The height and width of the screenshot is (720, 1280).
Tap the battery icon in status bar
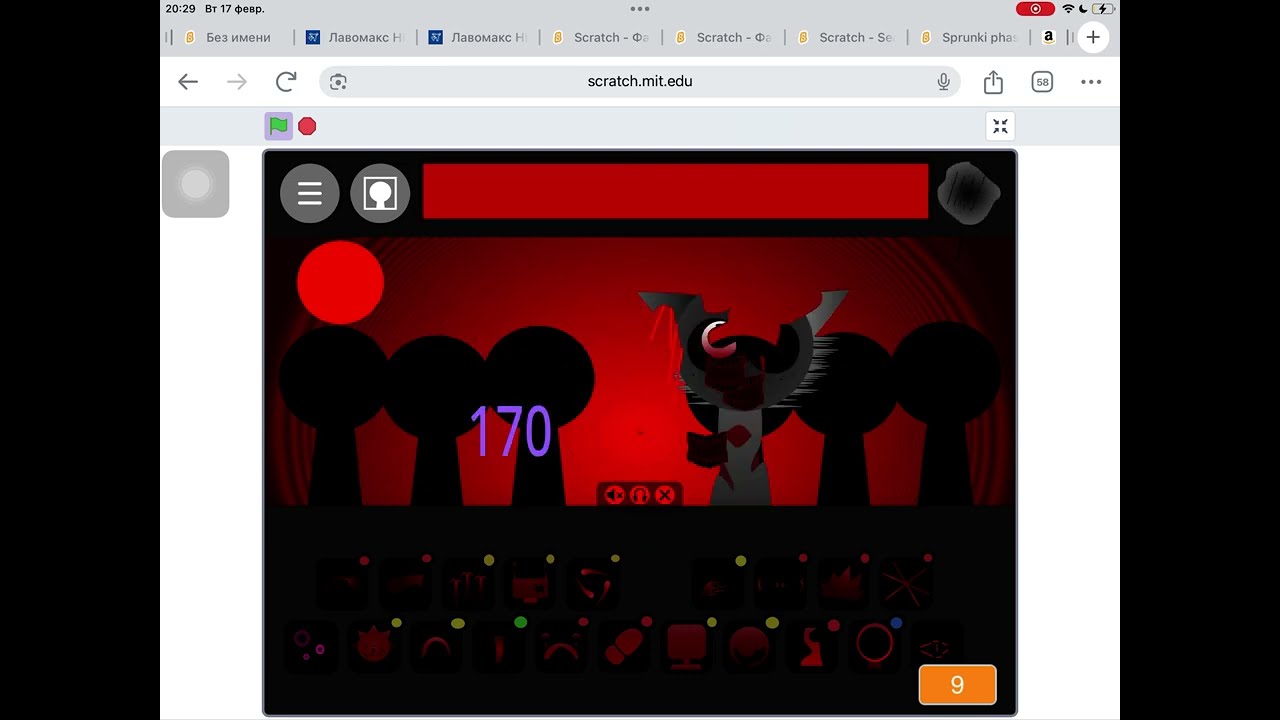[x=1104, y=9]
